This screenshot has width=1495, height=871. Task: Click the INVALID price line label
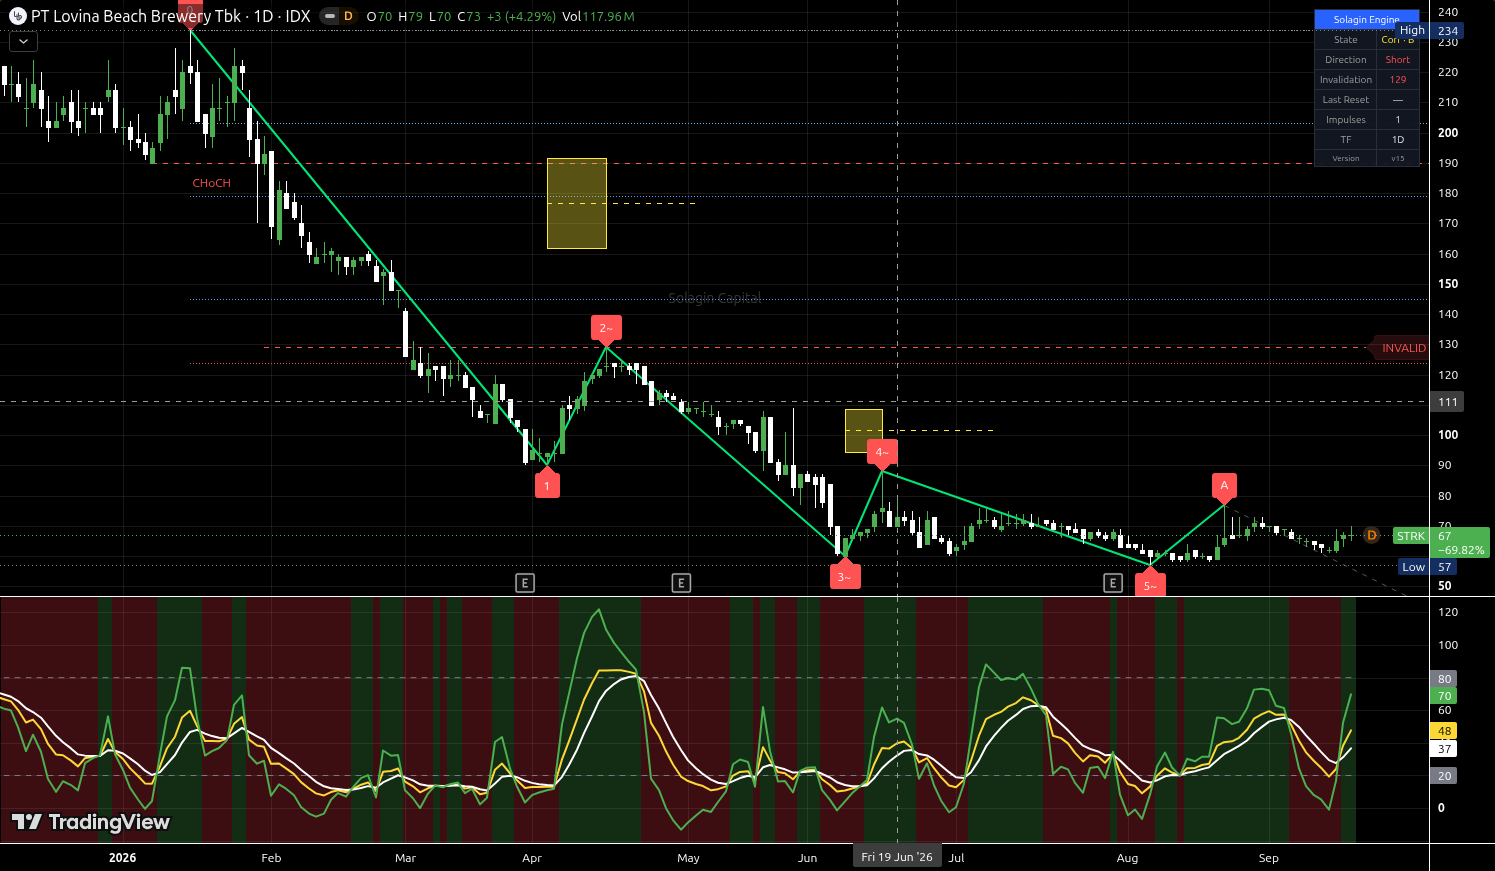click(x=1403, y=348)
